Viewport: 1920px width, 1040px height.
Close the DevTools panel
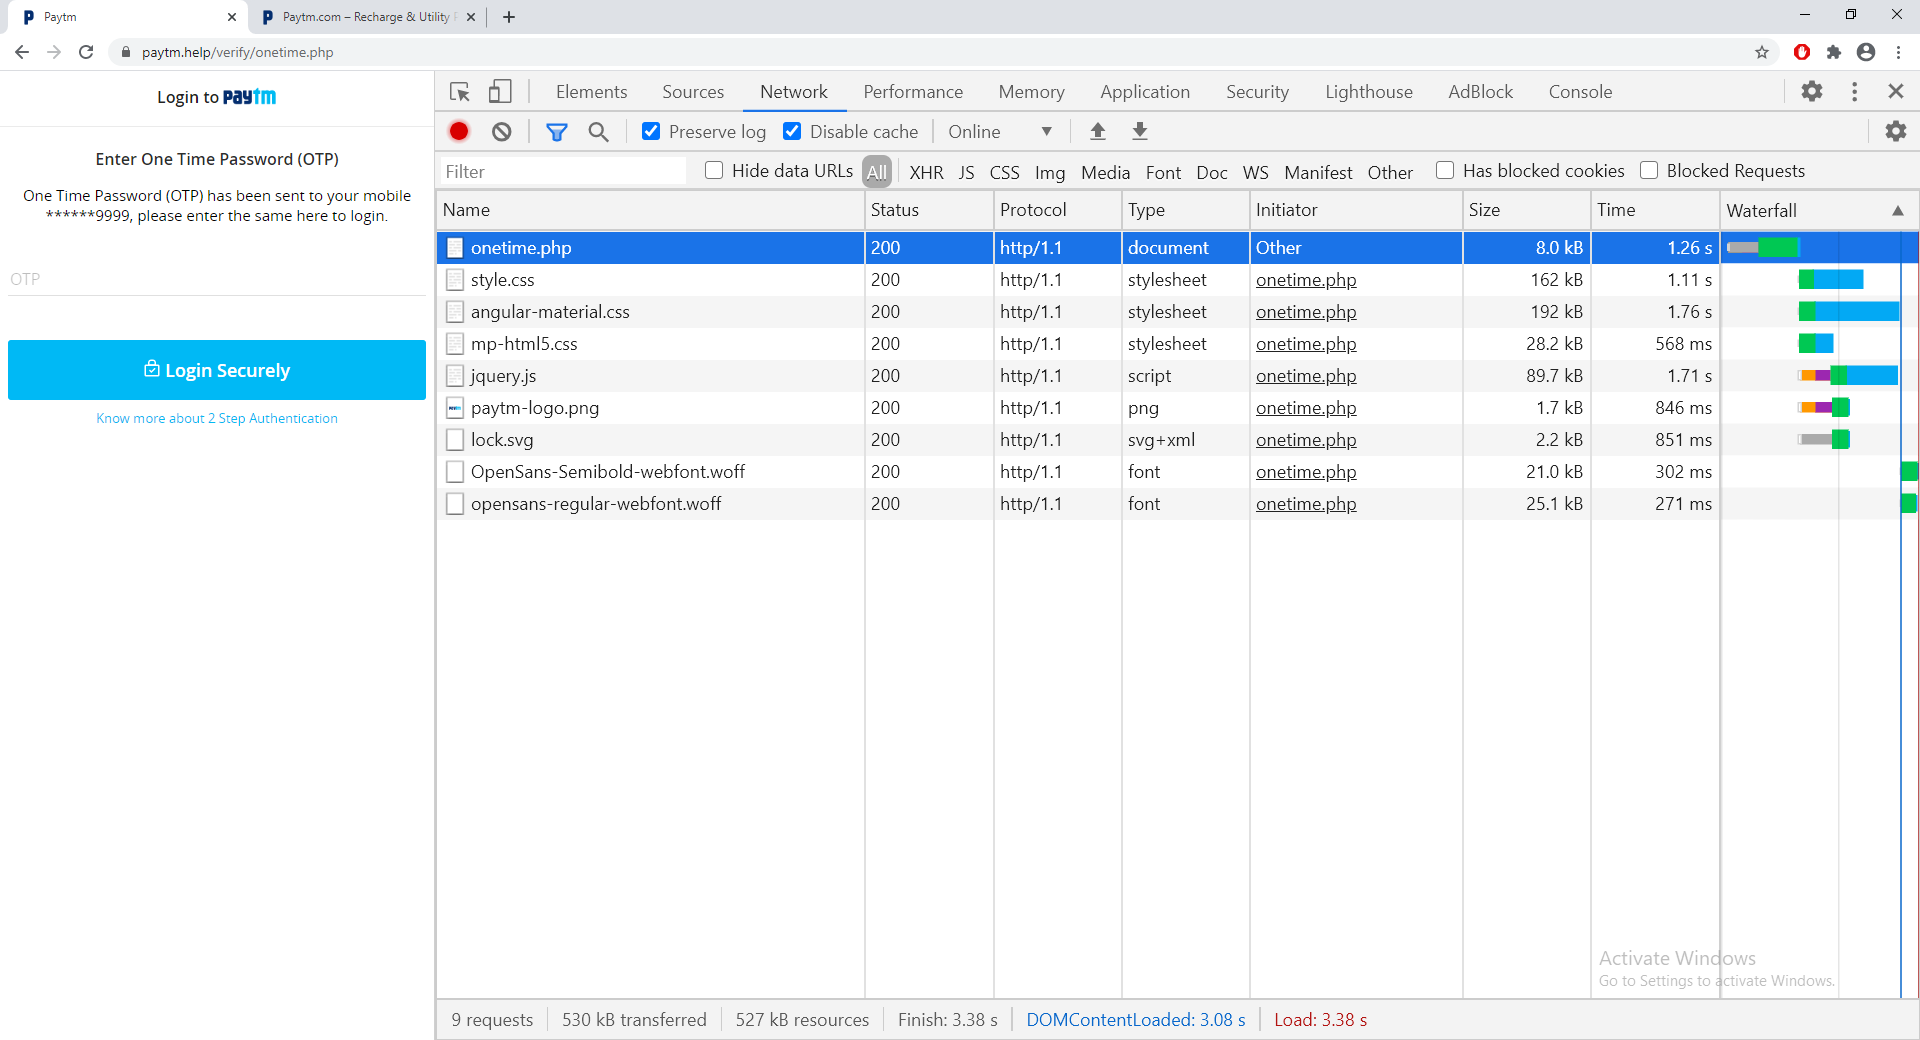click(1896, 91)
